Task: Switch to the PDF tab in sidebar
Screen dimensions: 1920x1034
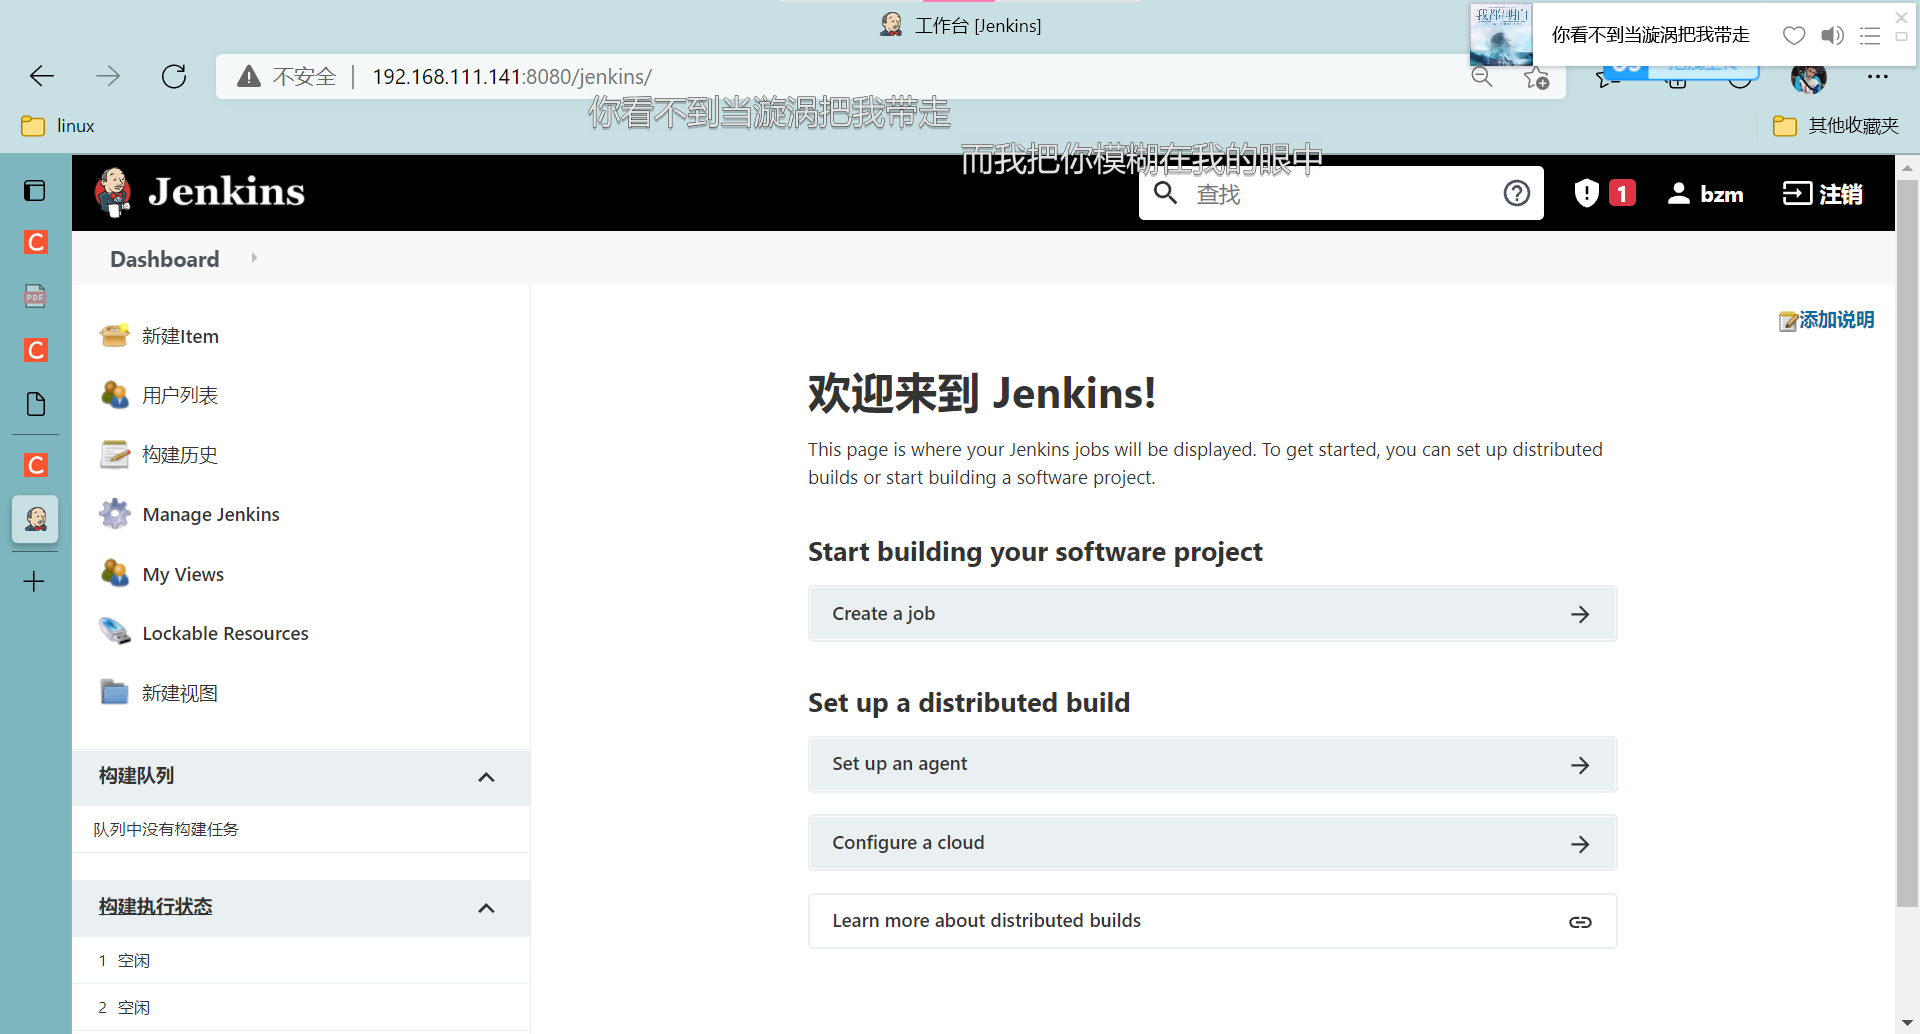Action: pos(35,296)
